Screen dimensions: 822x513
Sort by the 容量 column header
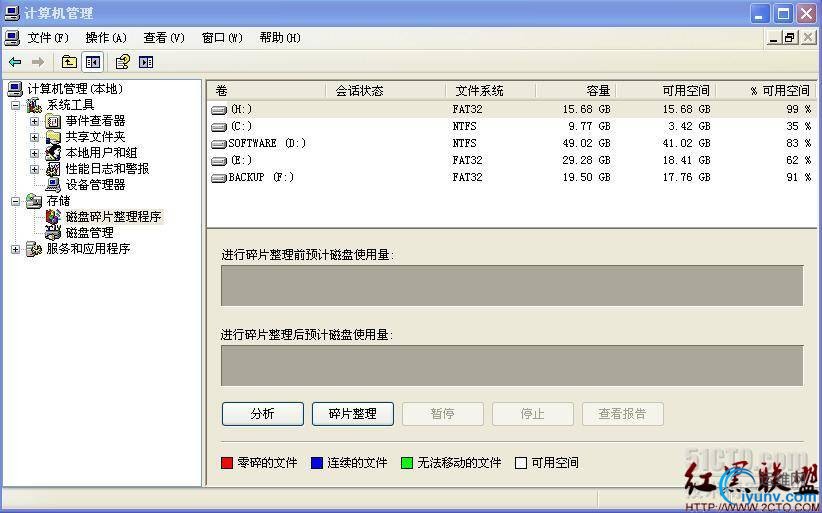576,91
